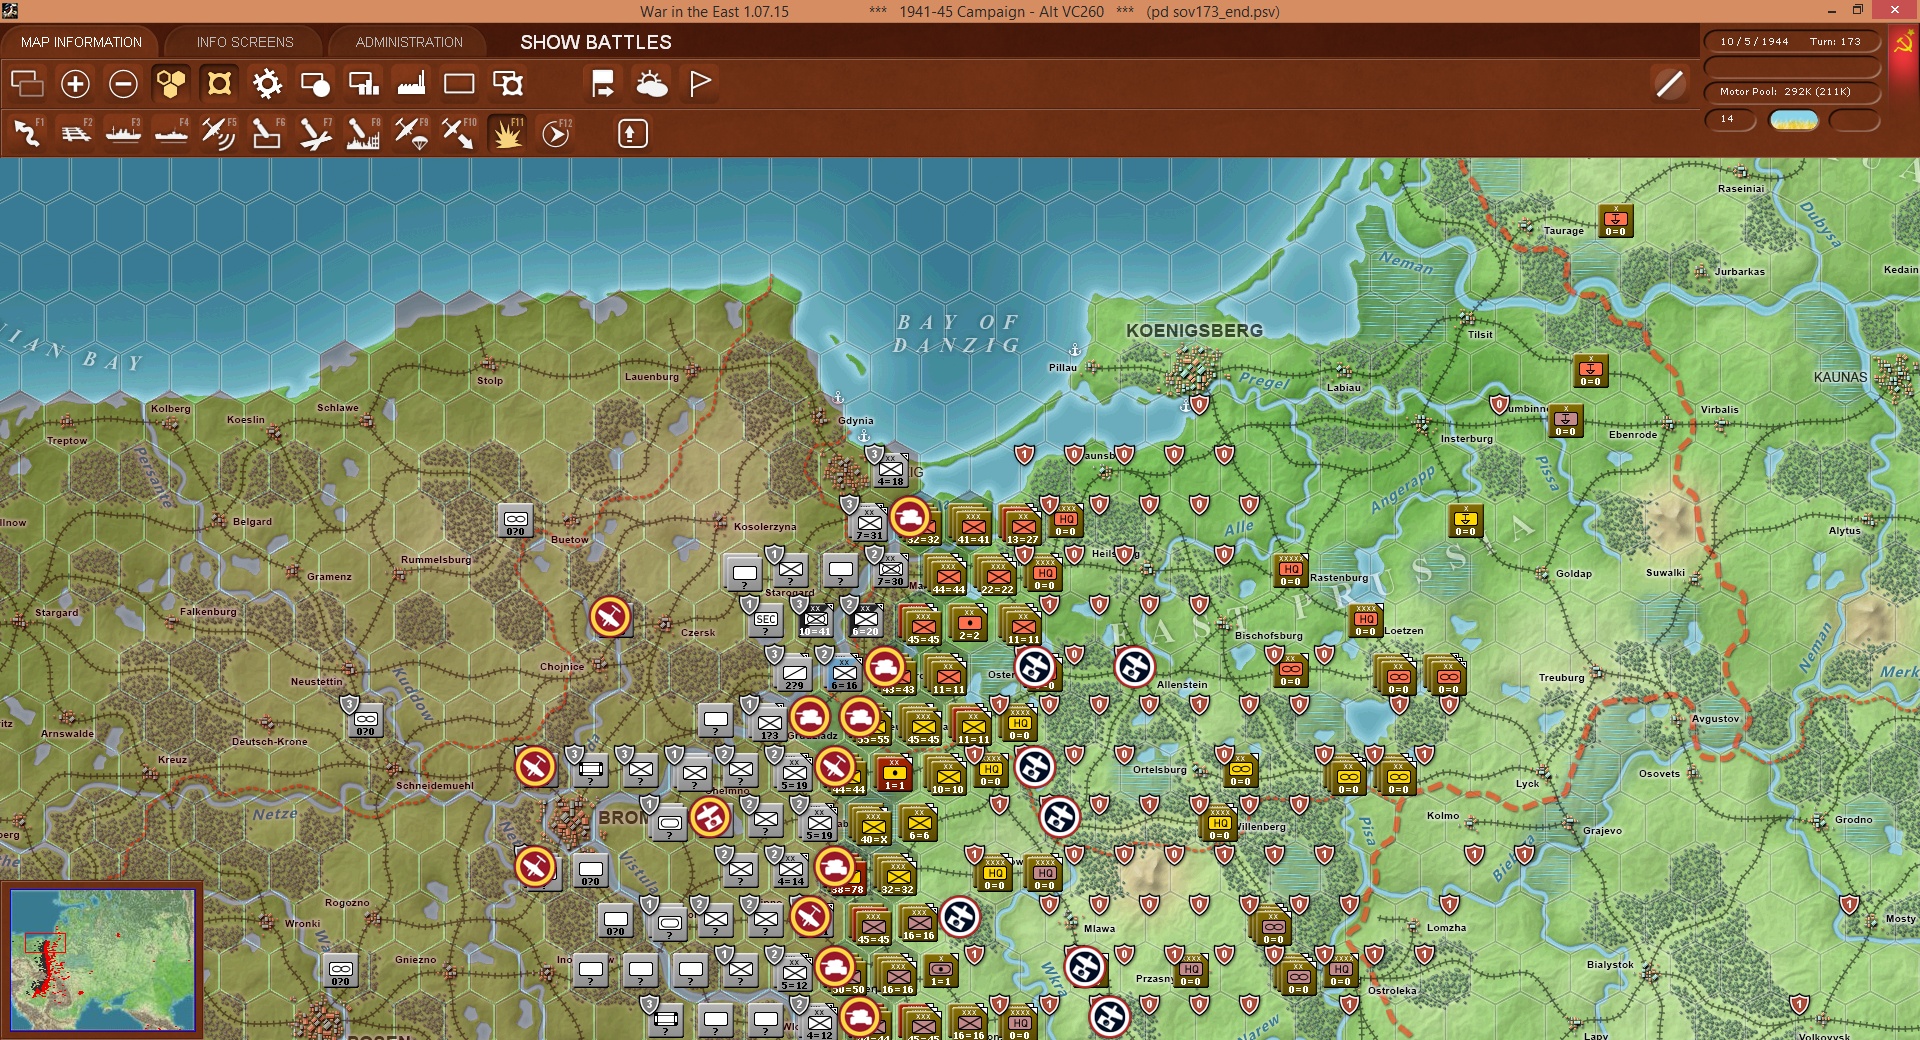Click the rectangle with circle icon

[315, 84]
